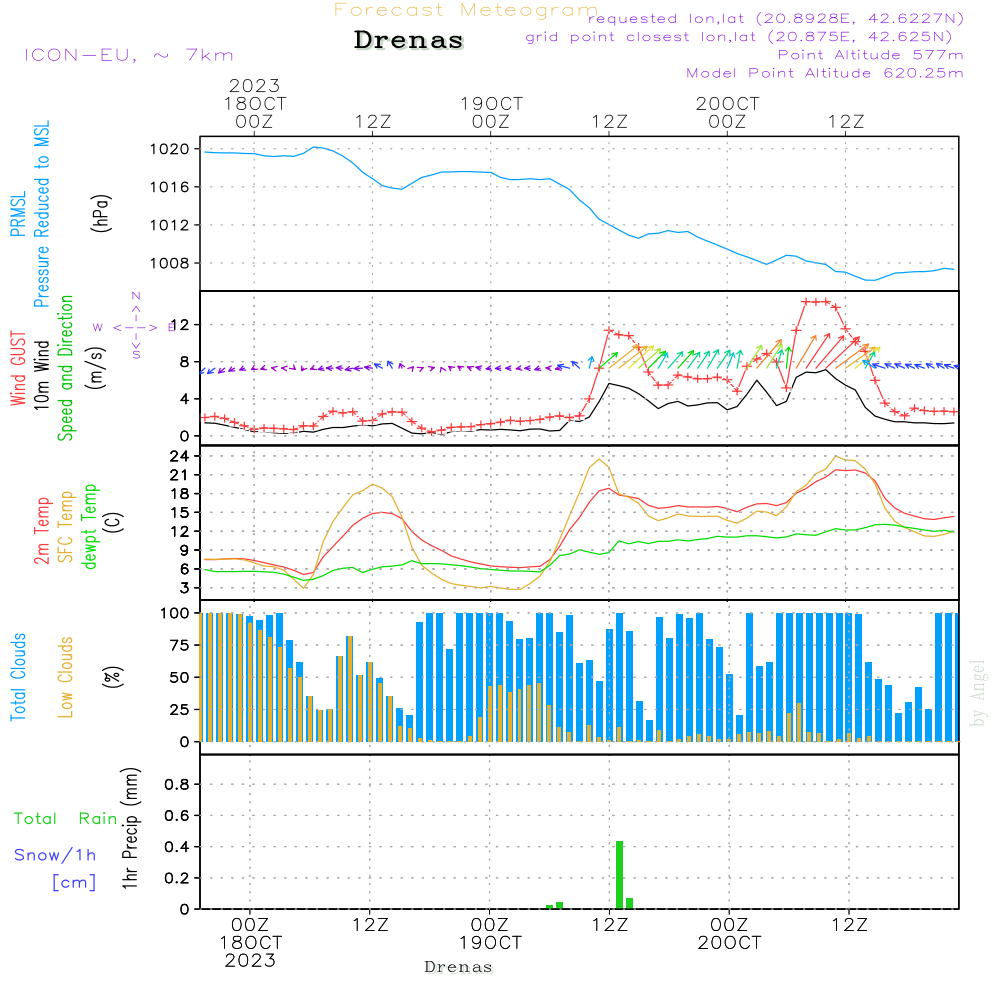Click the 'ICON-EU, ~ 7km' model label
Screen dimensions: 1000x1000
click(x=129, y=55)
